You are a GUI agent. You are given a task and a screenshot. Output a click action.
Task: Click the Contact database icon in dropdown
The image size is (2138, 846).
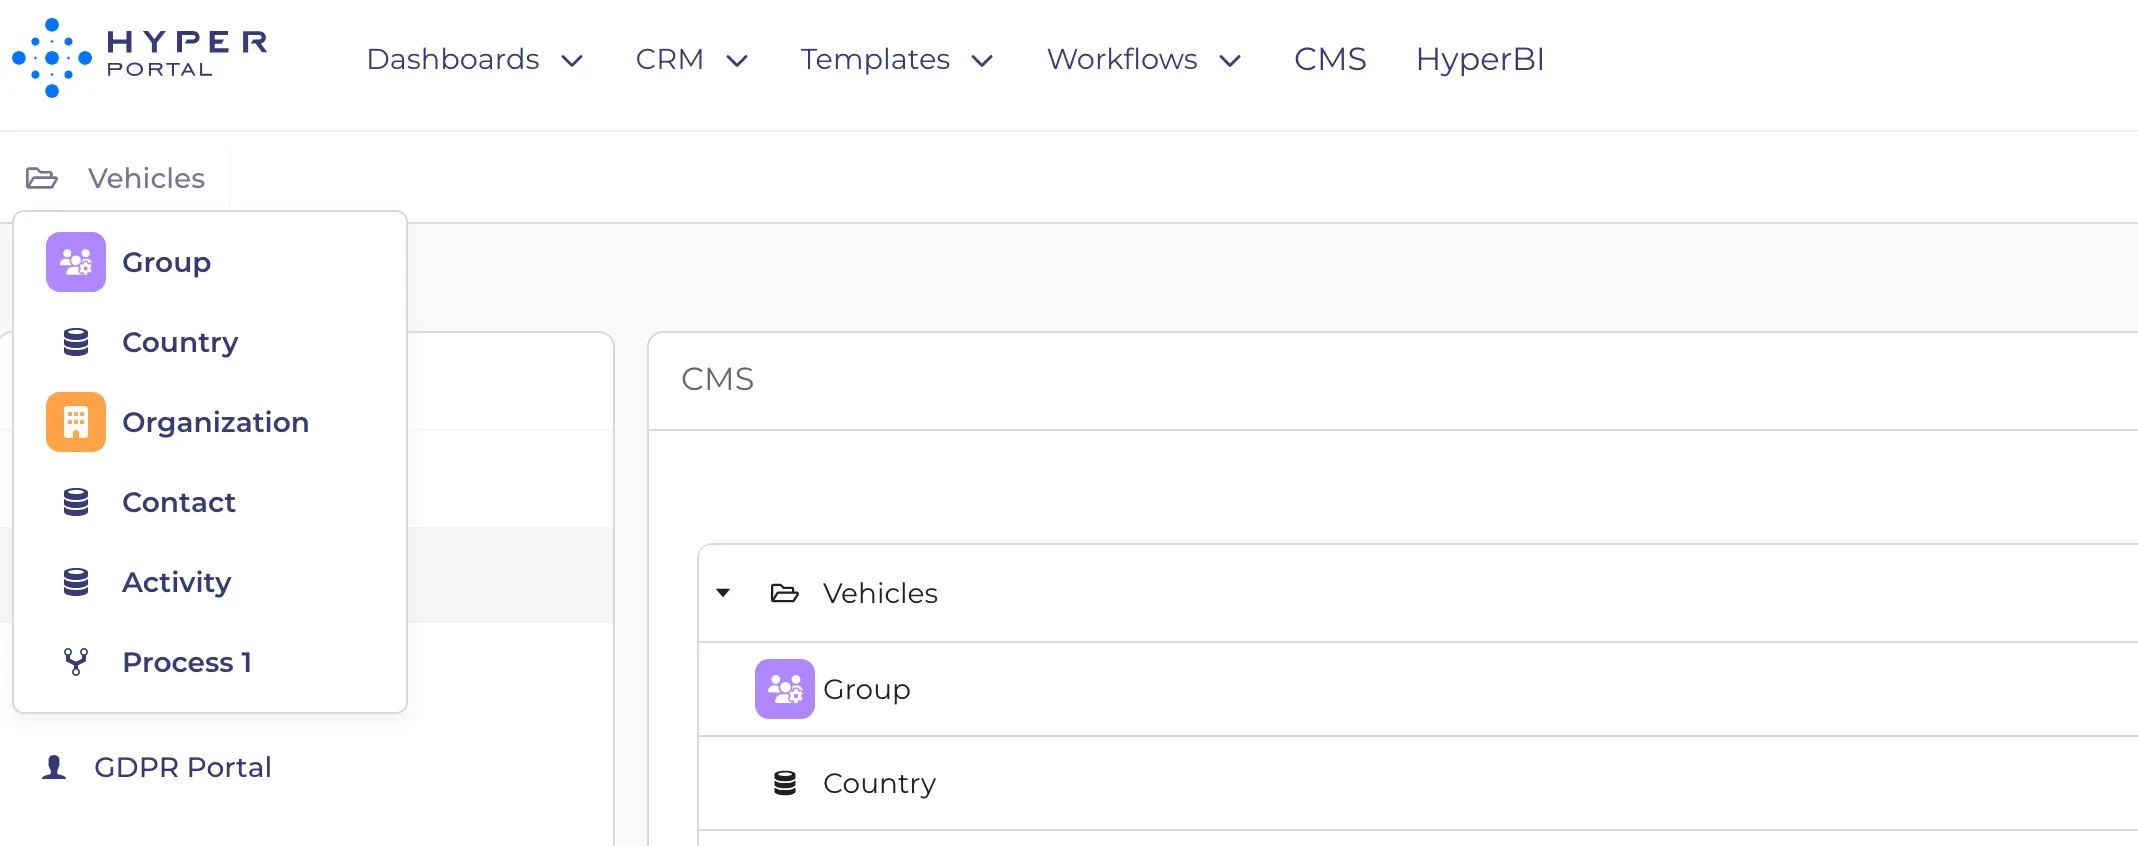tap(76, 502)
